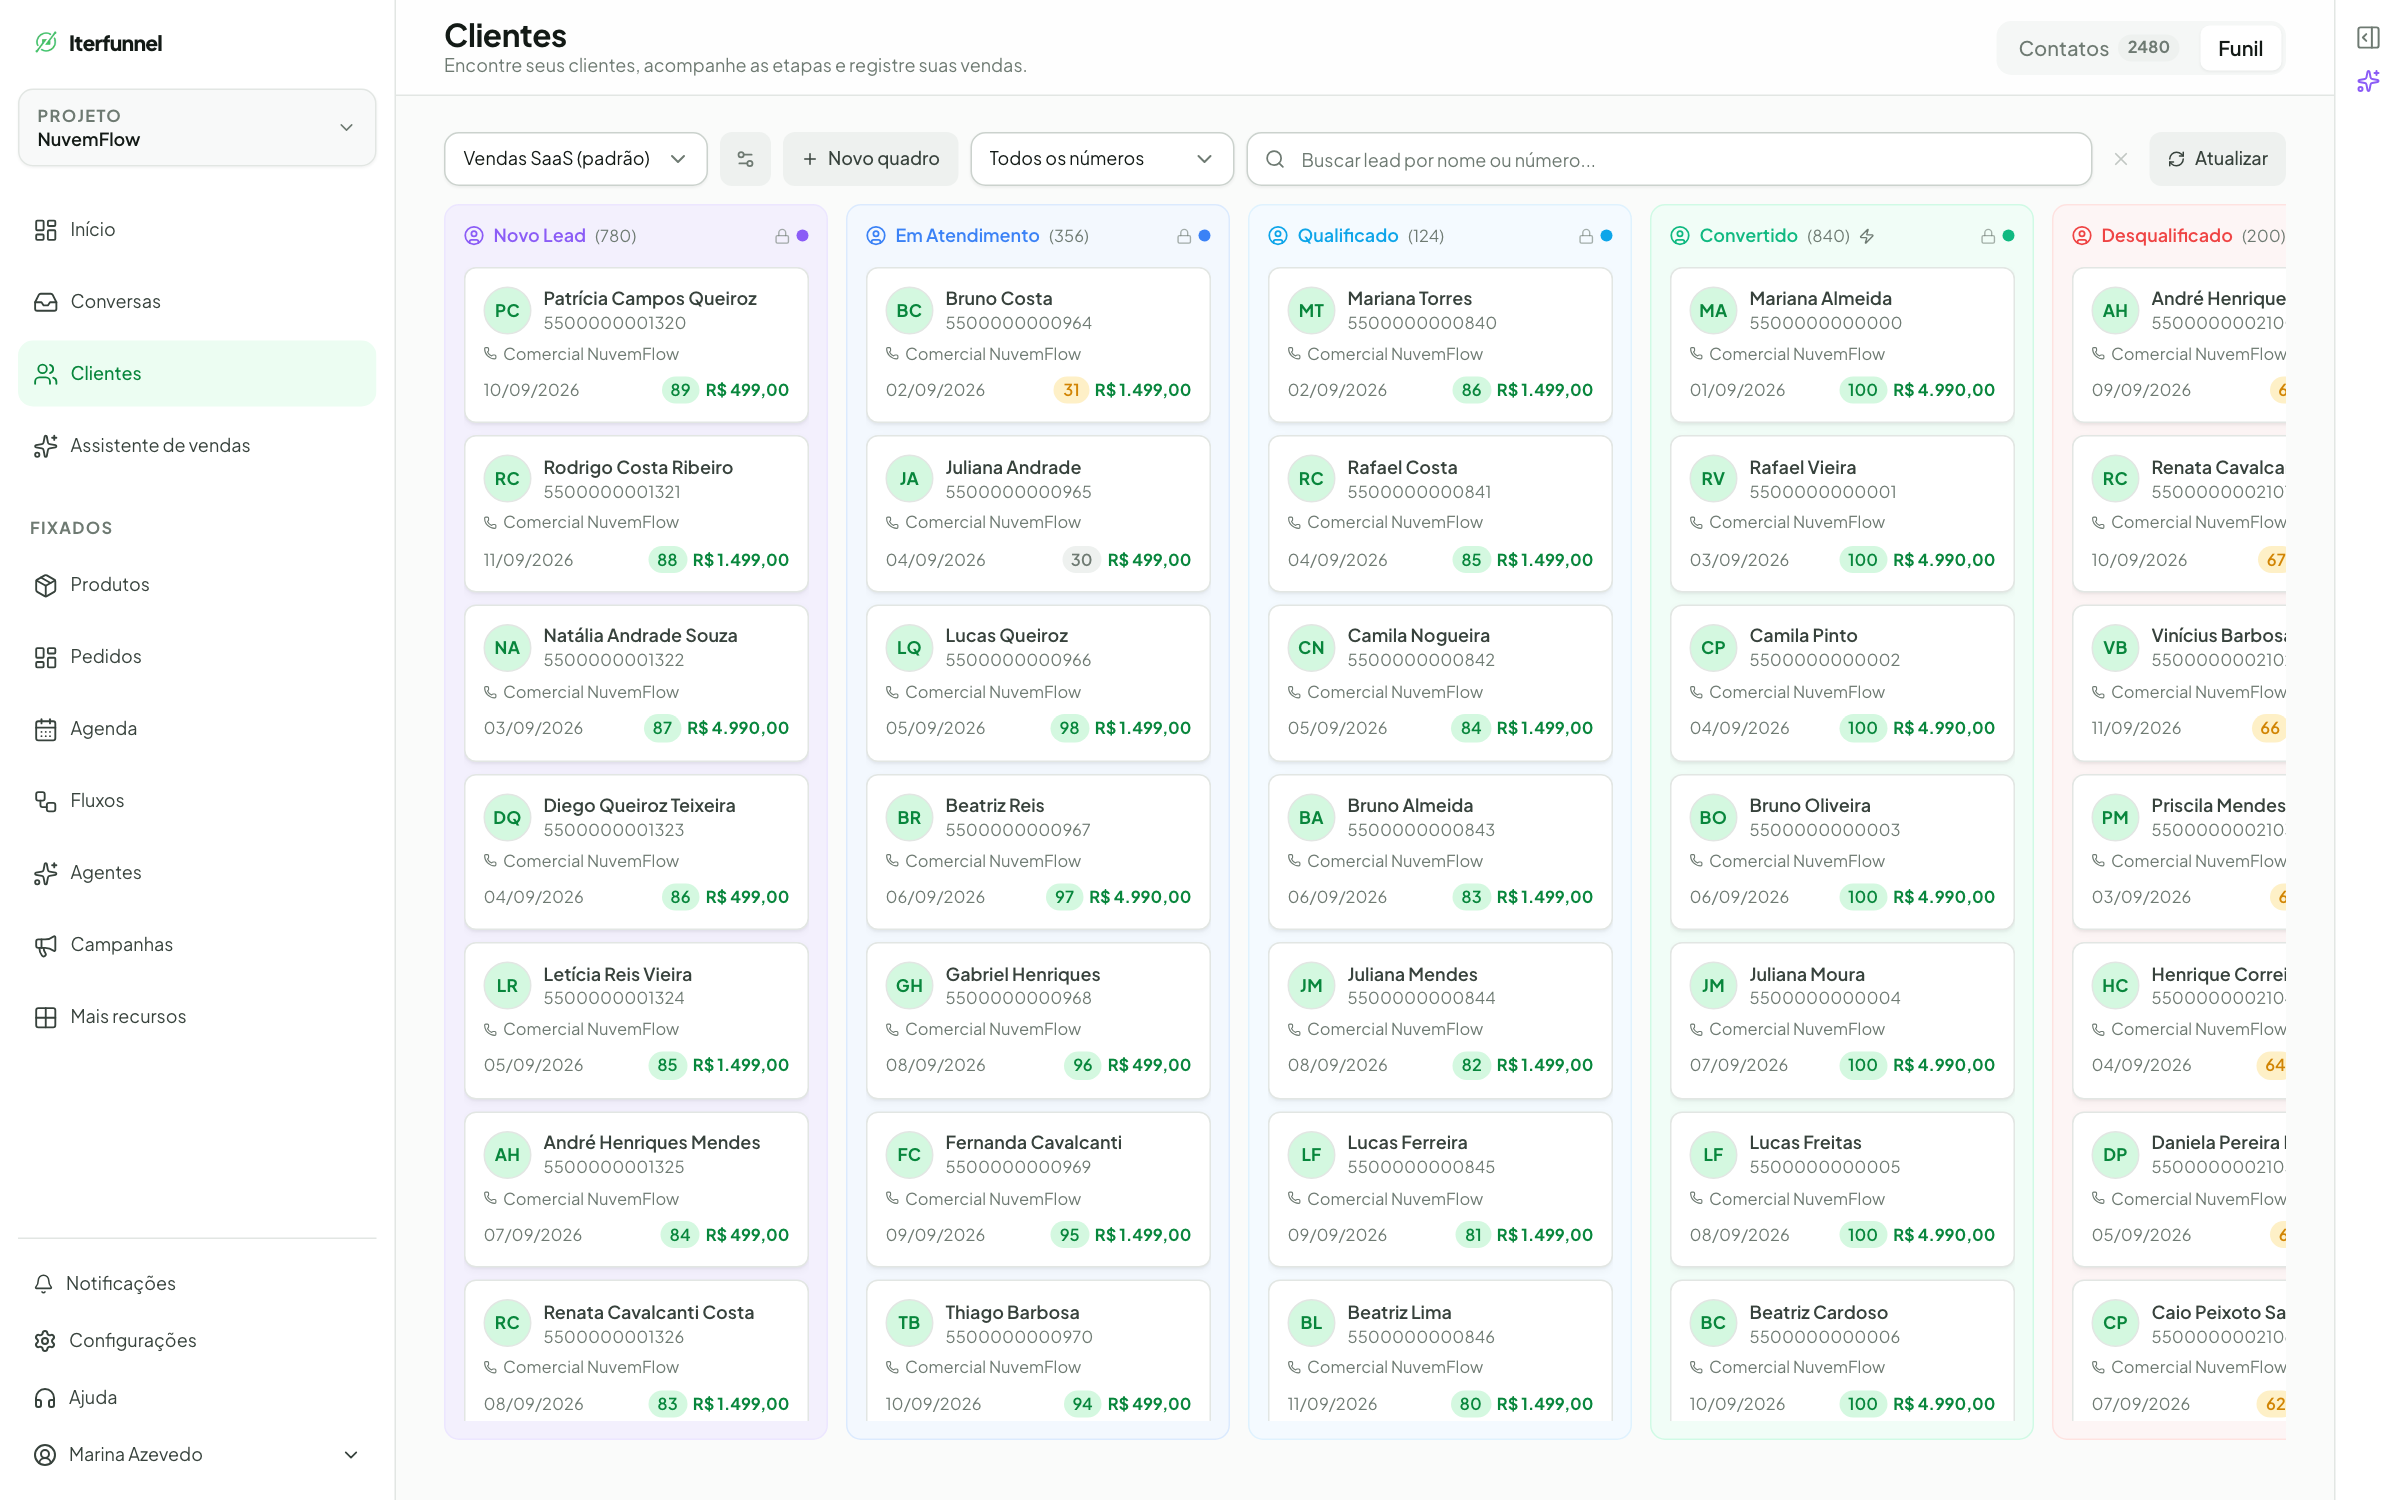Toggle lock icon on Novo Lead column
The height and width of the screenshot is (1500, 2400).
[x=782, y=236]
